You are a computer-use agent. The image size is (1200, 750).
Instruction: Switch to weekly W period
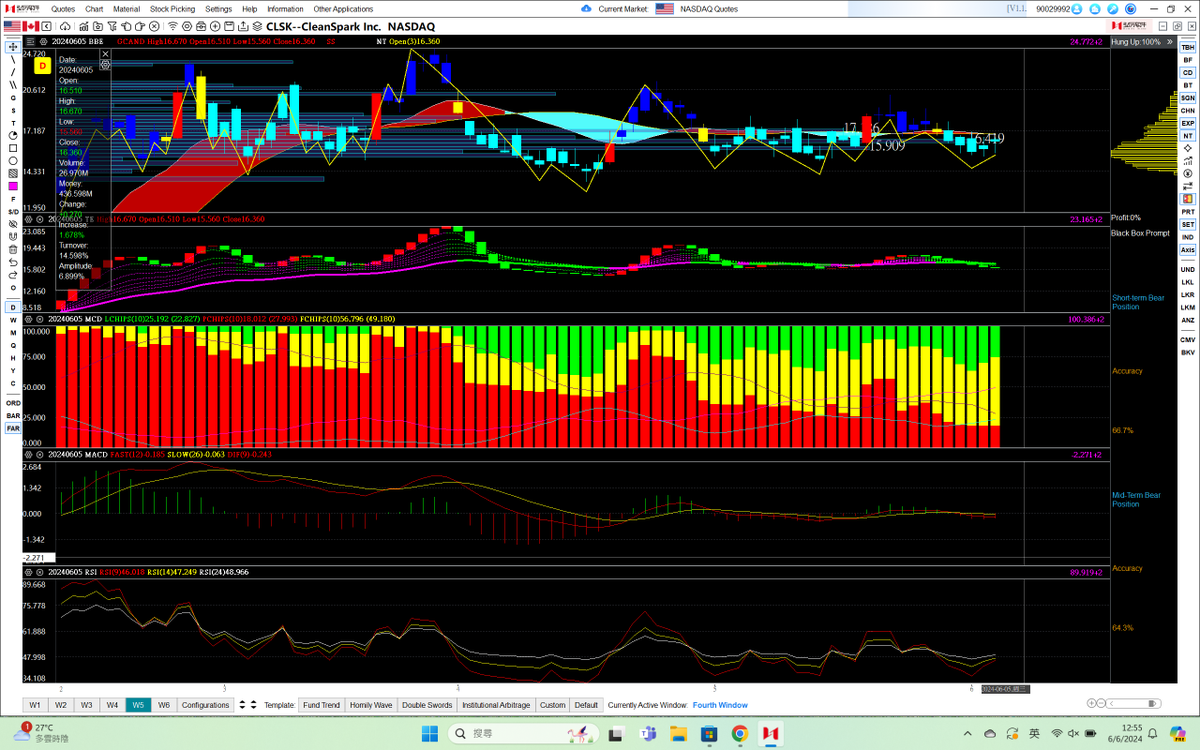pyautogui.click(x=13, y=320)
